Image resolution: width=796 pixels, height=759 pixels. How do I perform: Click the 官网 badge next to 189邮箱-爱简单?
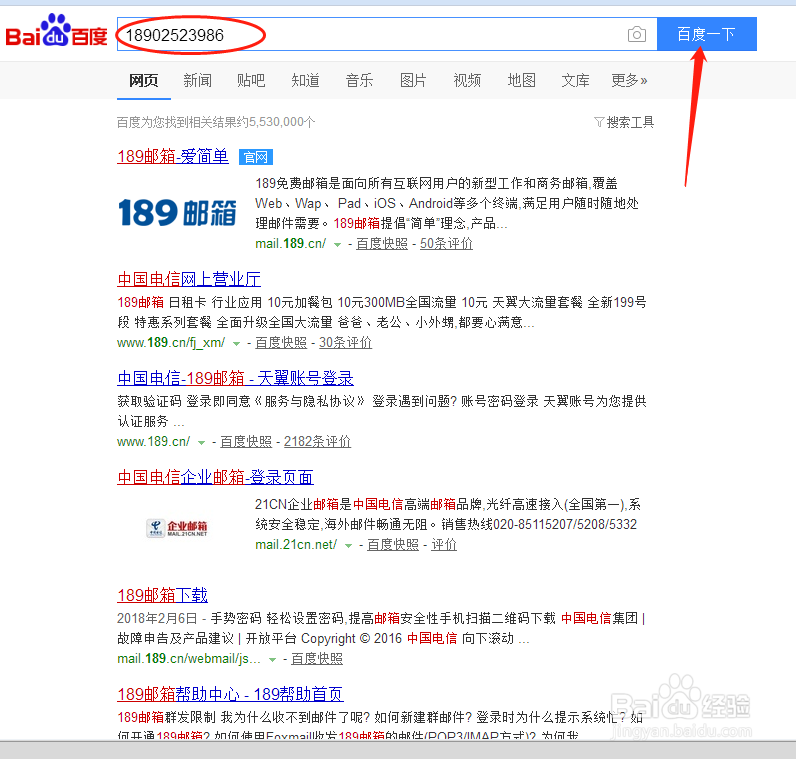(x=256, y=157)
